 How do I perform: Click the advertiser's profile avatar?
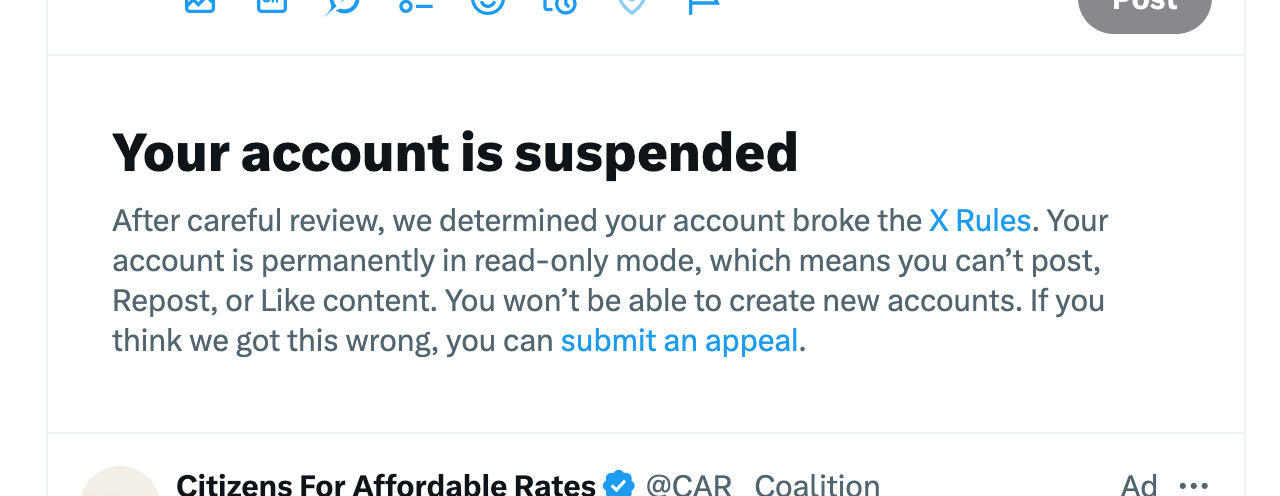(x=120, y=482)
